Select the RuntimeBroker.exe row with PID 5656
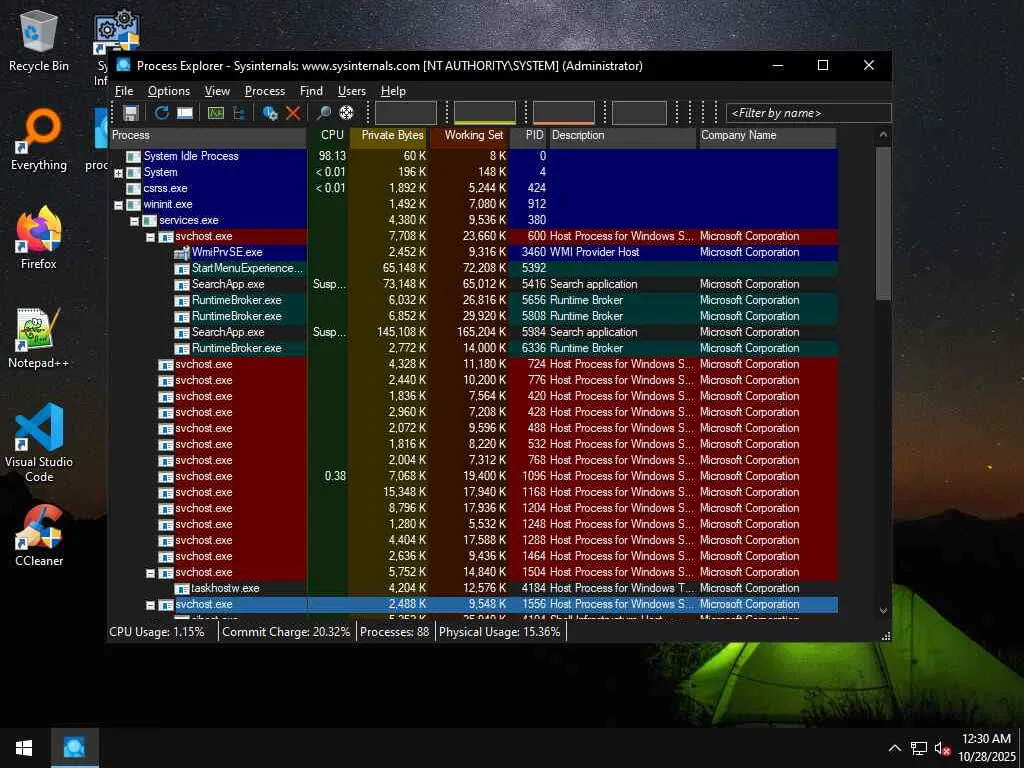 click(x=473, y=300)
